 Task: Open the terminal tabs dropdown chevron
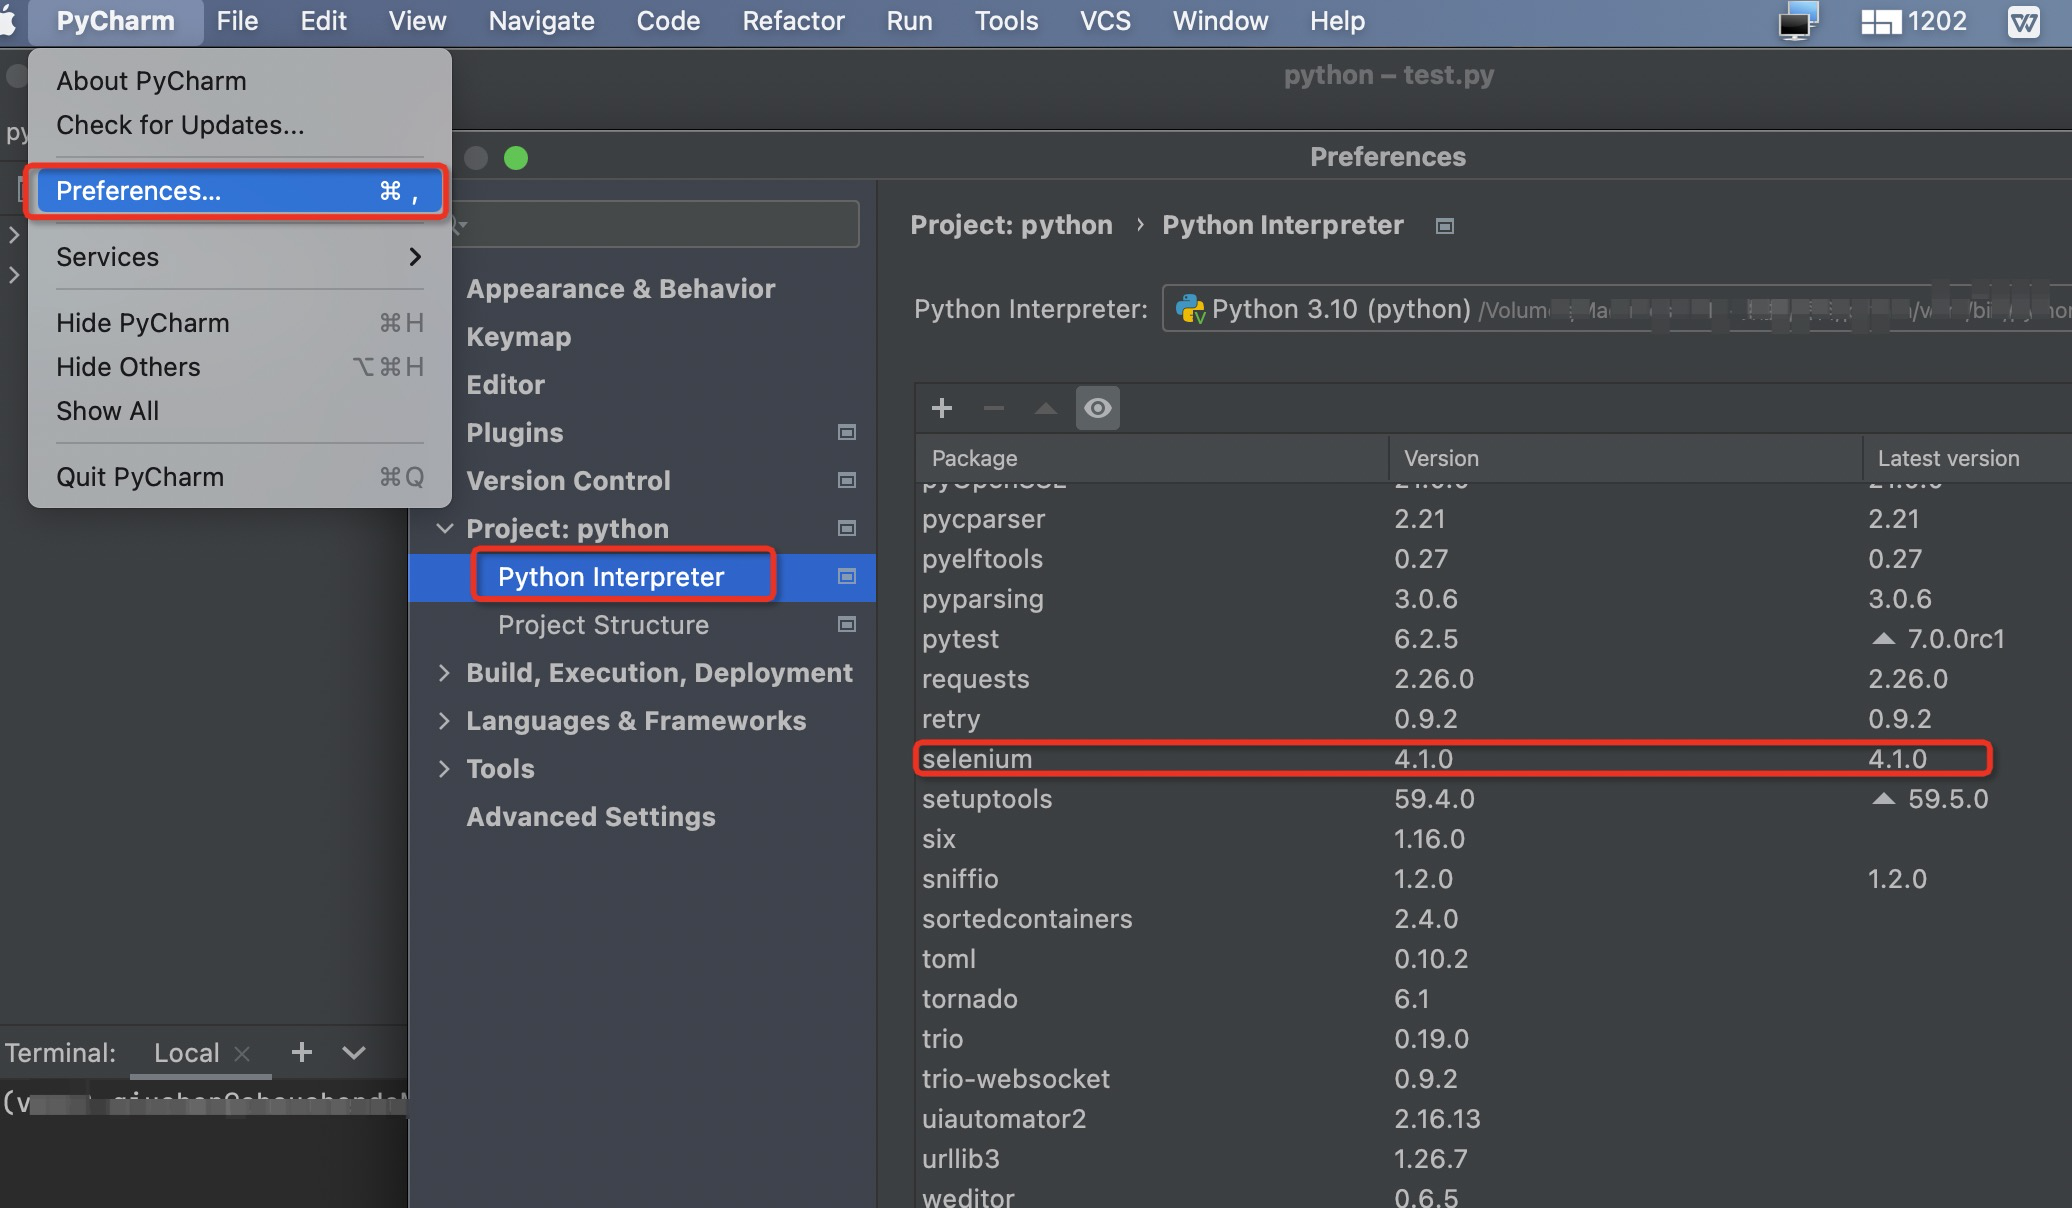[x=354, y=1052]
